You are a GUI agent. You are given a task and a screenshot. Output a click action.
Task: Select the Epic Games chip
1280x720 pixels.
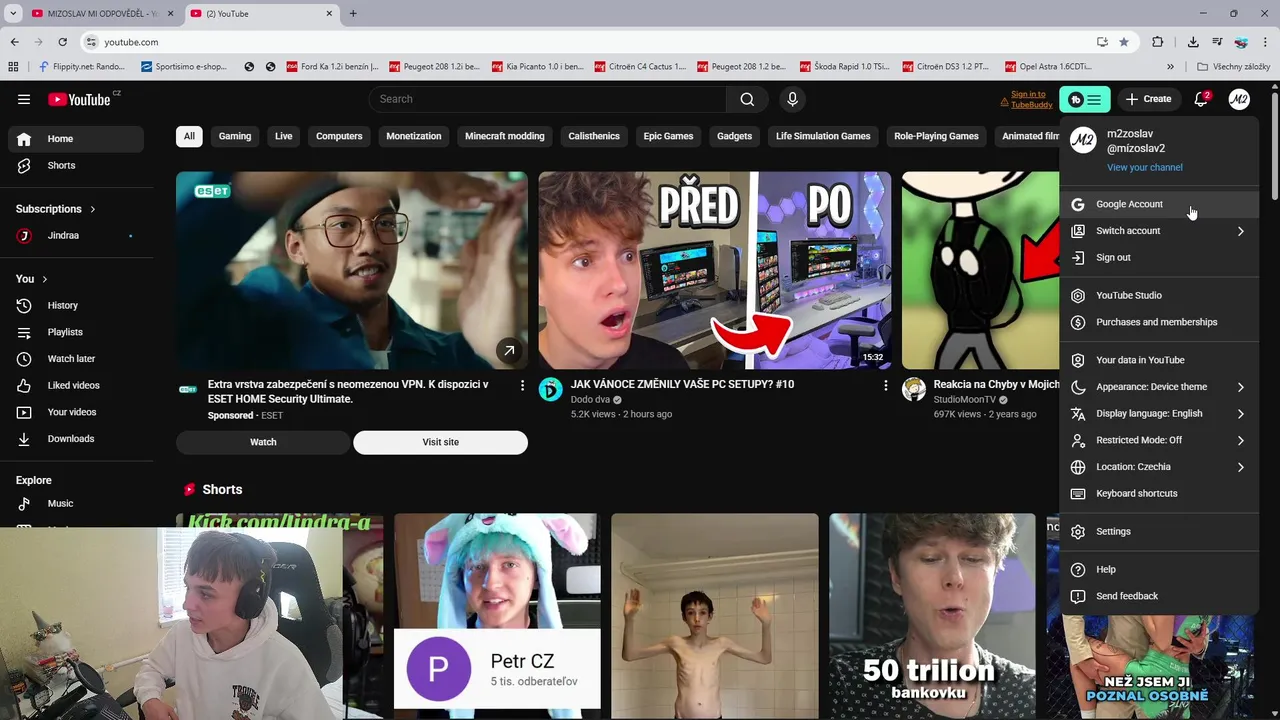click(x=668, y=136)
